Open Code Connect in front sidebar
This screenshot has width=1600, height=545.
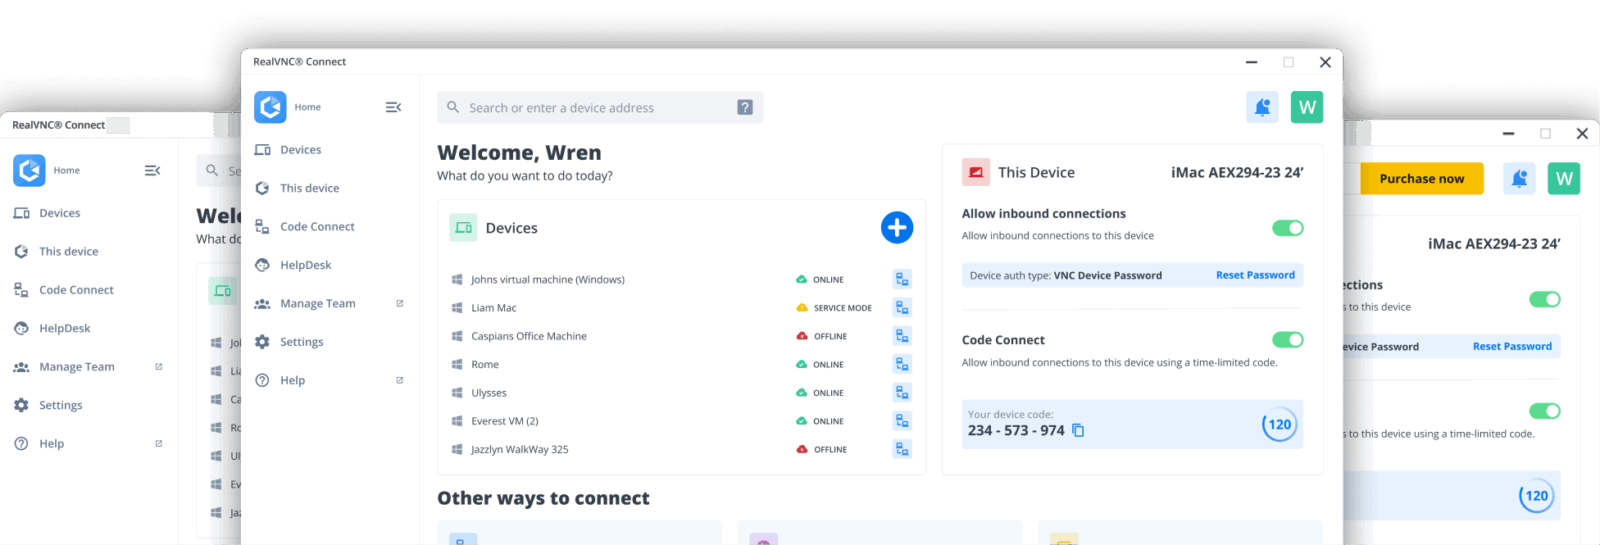coord(317,227)
